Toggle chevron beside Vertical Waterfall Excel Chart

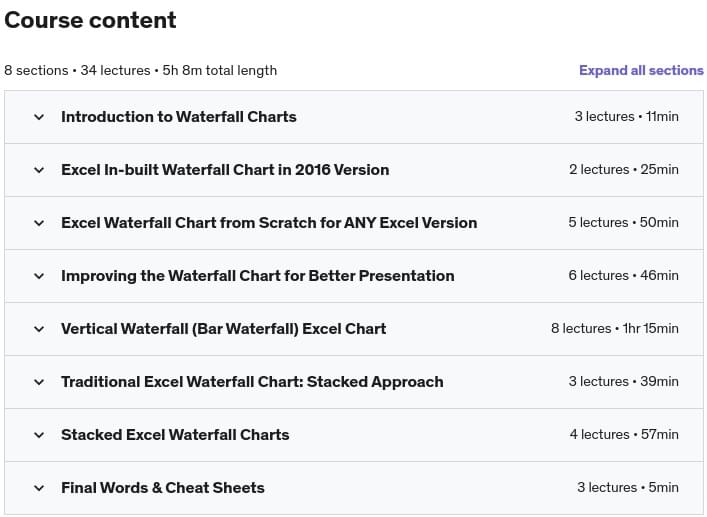click(39, 329)
